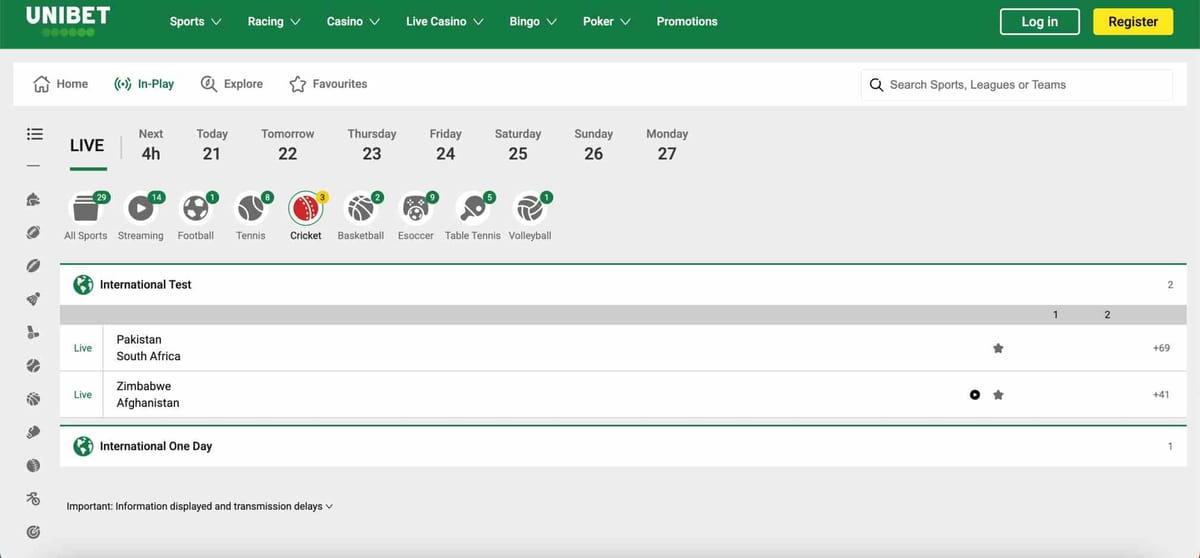
Task: Select the horse racing helmet sidebar icon
Action: (34, 199)
